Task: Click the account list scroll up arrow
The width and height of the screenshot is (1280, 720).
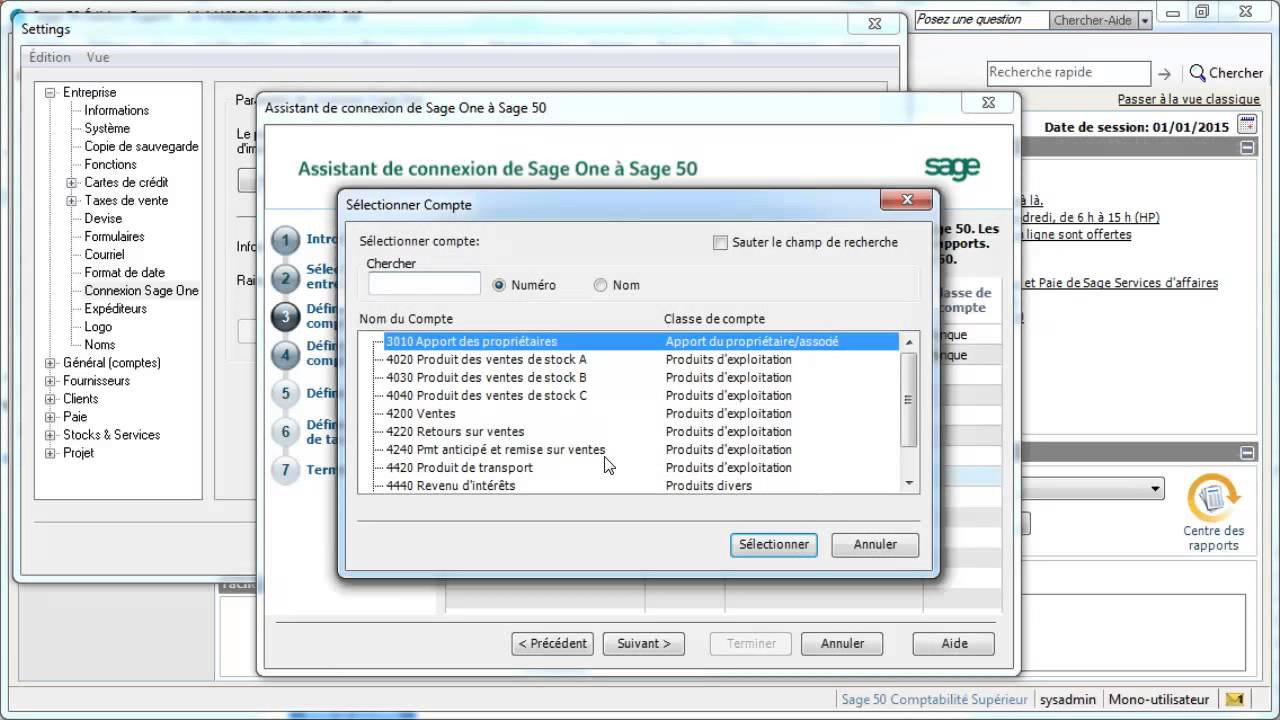Action: pos(909,342)
